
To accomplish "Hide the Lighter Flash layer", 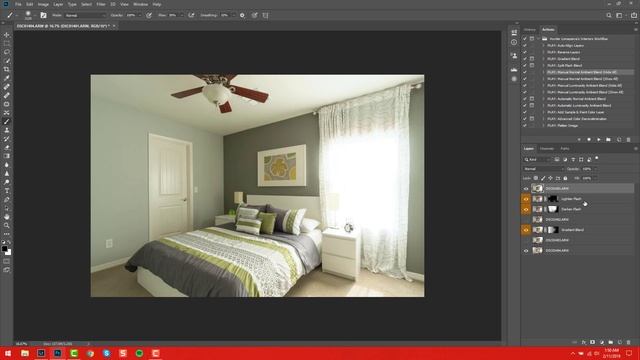I will coord(526,199).
